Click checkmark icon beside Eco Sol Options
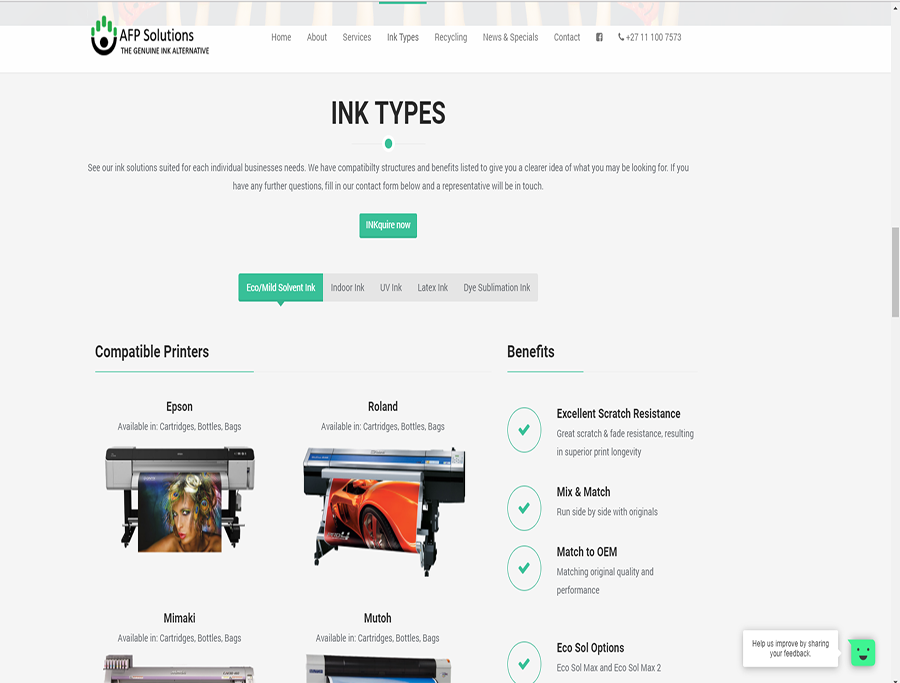This screenshot has height=683, width=900. pyautogui.click(x=524, y=663)
